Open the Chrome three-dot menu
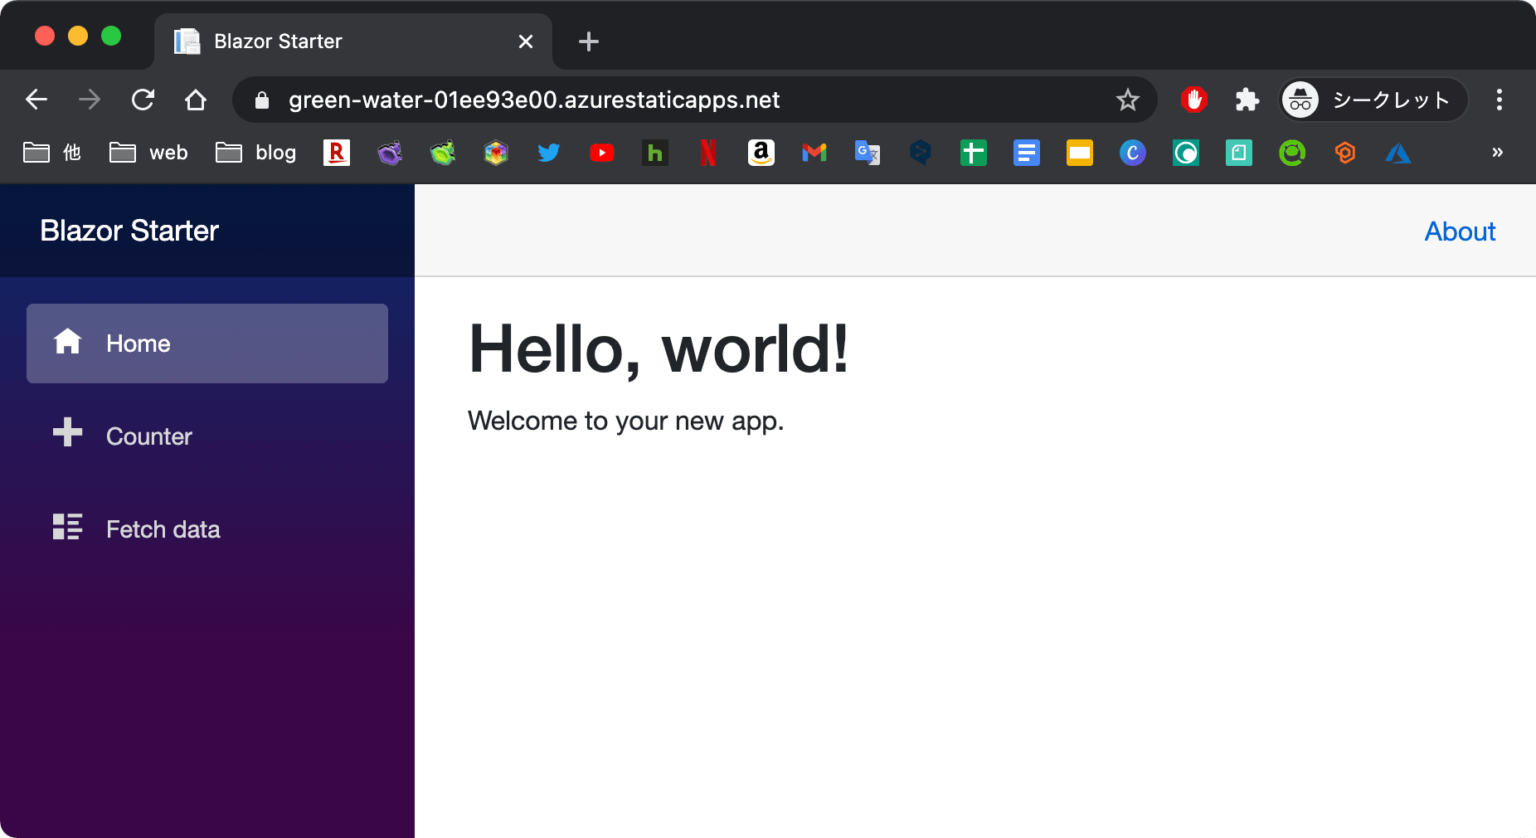The image size is (1536, 838). tap(1499, 99)
